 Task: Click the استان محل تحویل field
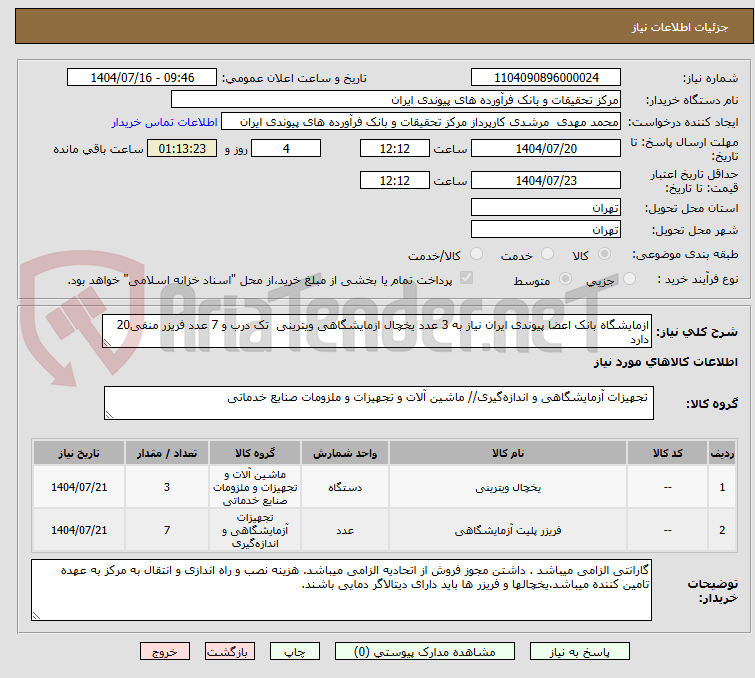click(546, 207)
